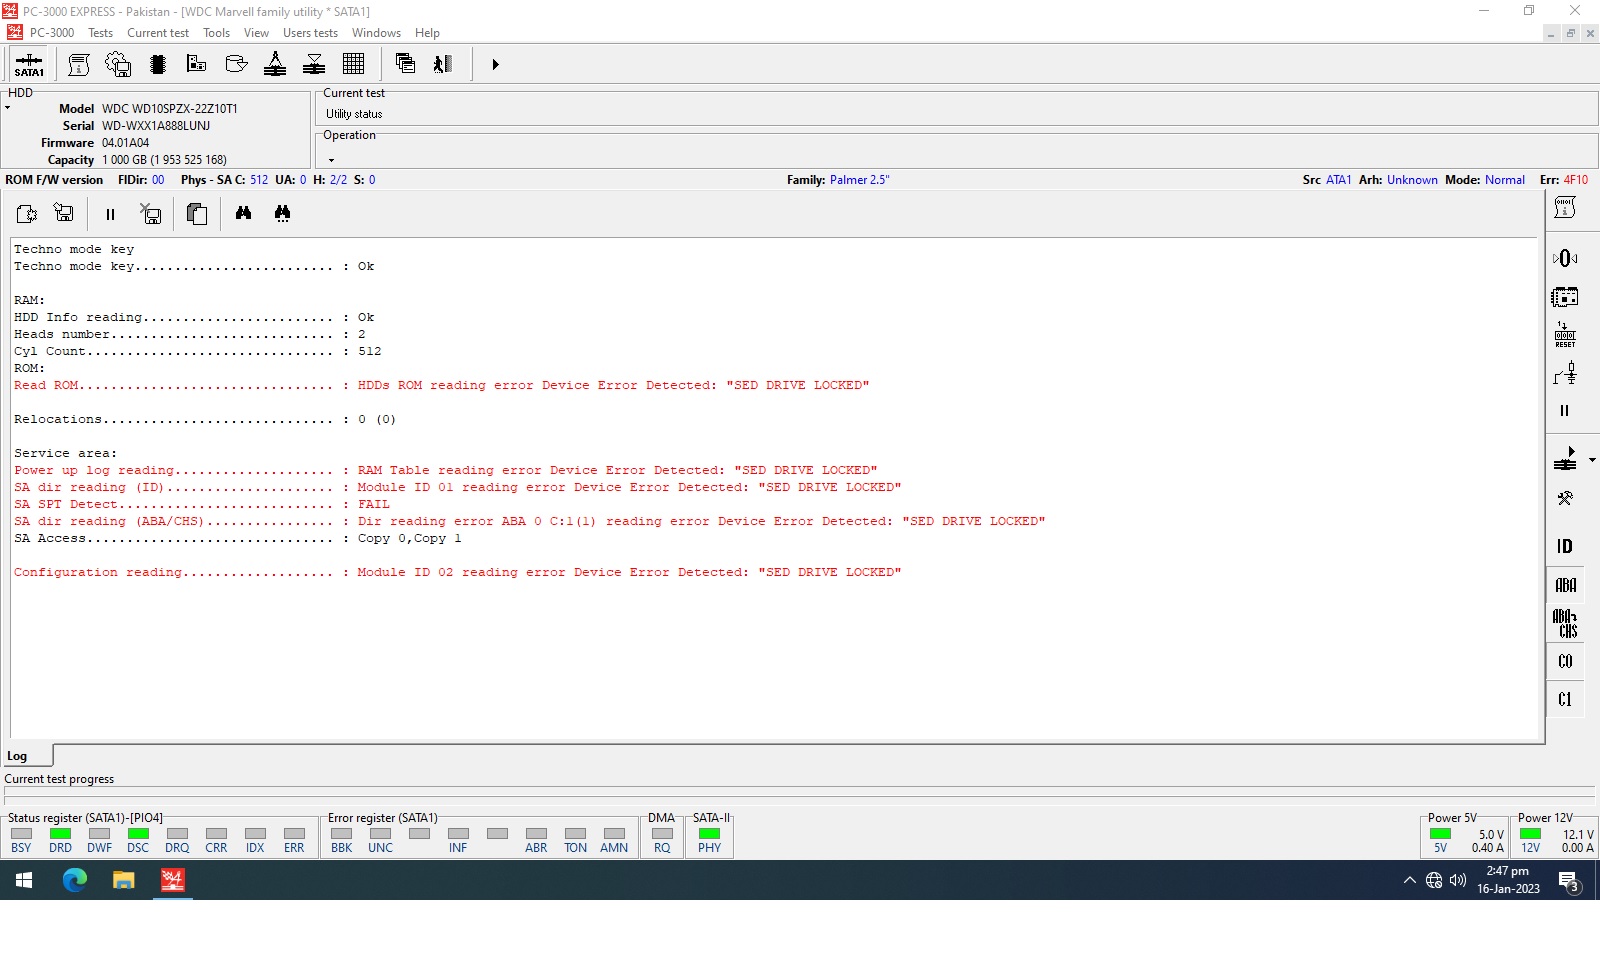Open the PC-3000 menu
This screenshot has width=1600, height=970.
52,33
